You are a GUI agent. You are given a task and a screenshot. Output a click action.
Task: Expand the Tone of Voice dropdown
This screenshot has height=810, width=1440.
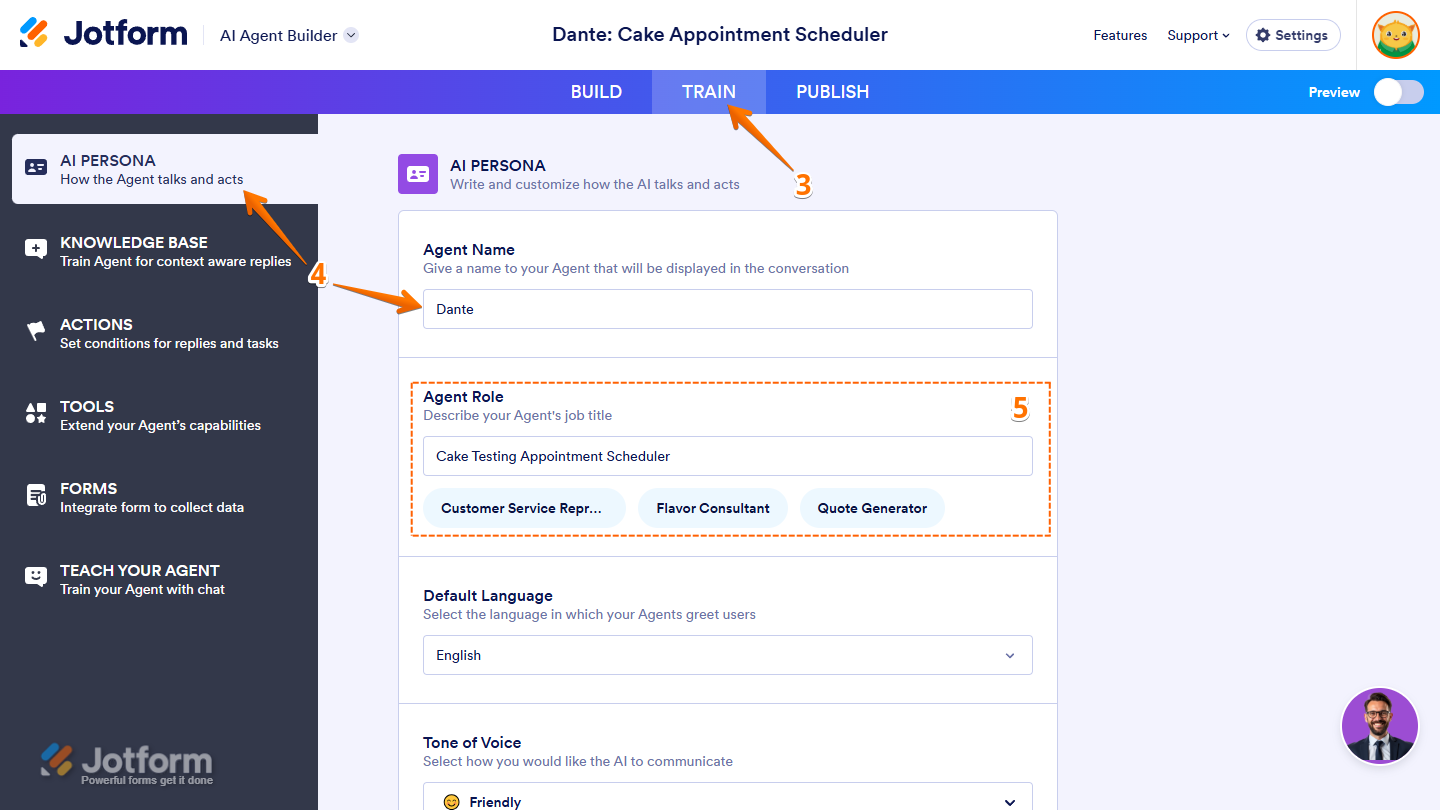pos(727,801)
